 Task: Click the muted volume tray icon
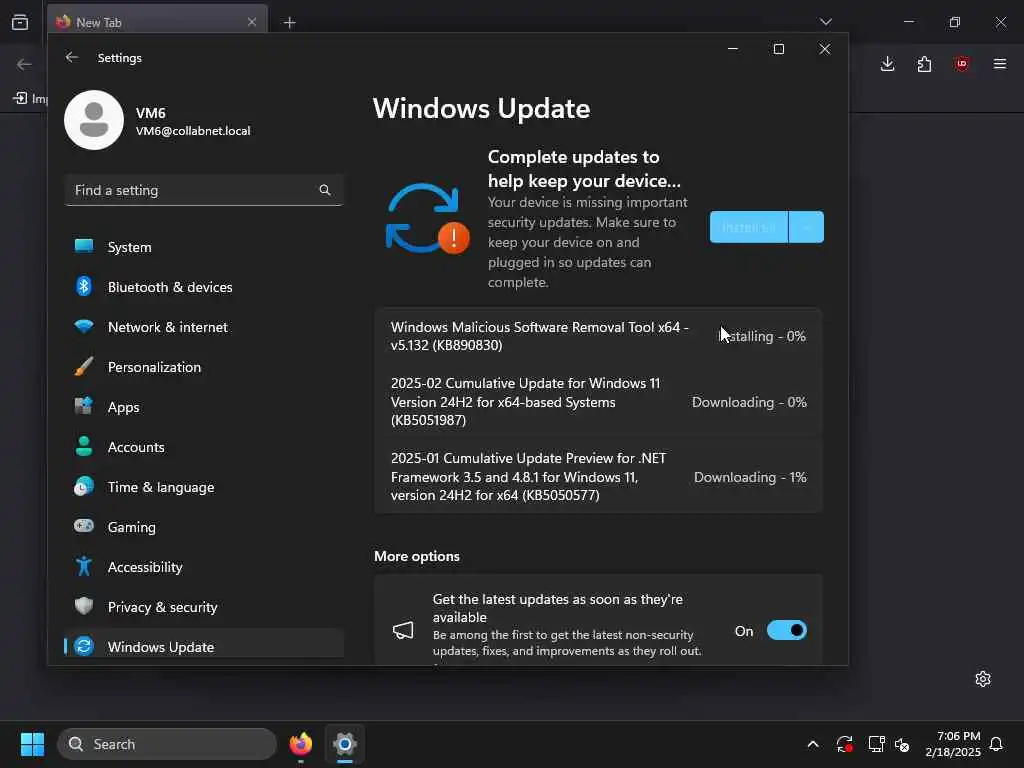click(x=902, y=744)
